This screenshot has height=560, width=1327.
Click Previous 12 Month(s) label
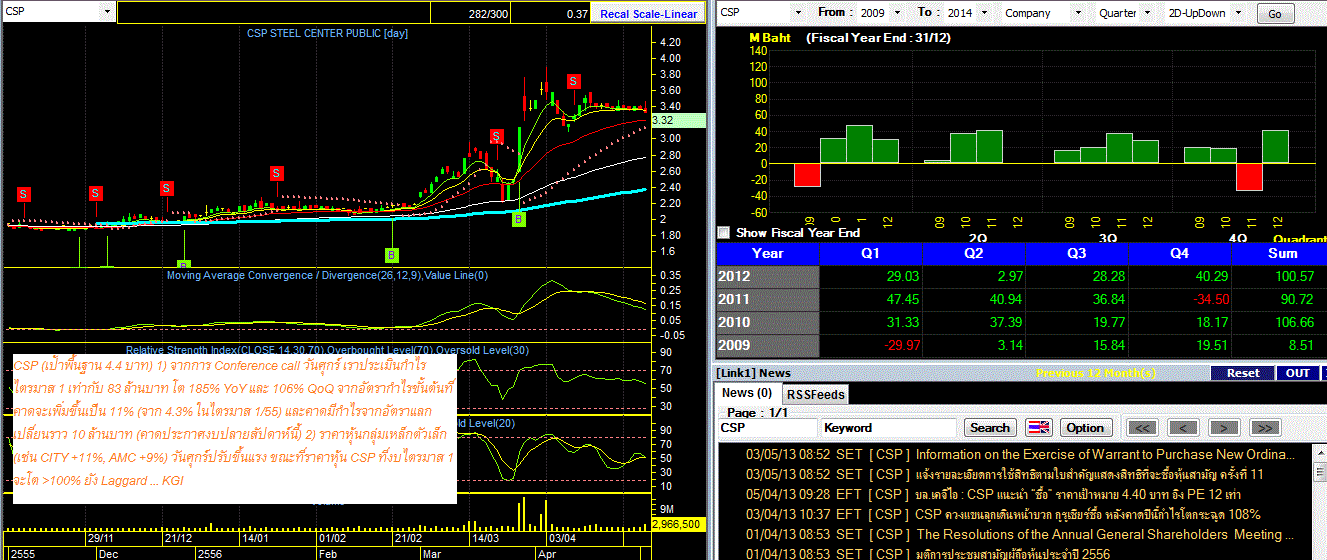[x=1098, y=373]
